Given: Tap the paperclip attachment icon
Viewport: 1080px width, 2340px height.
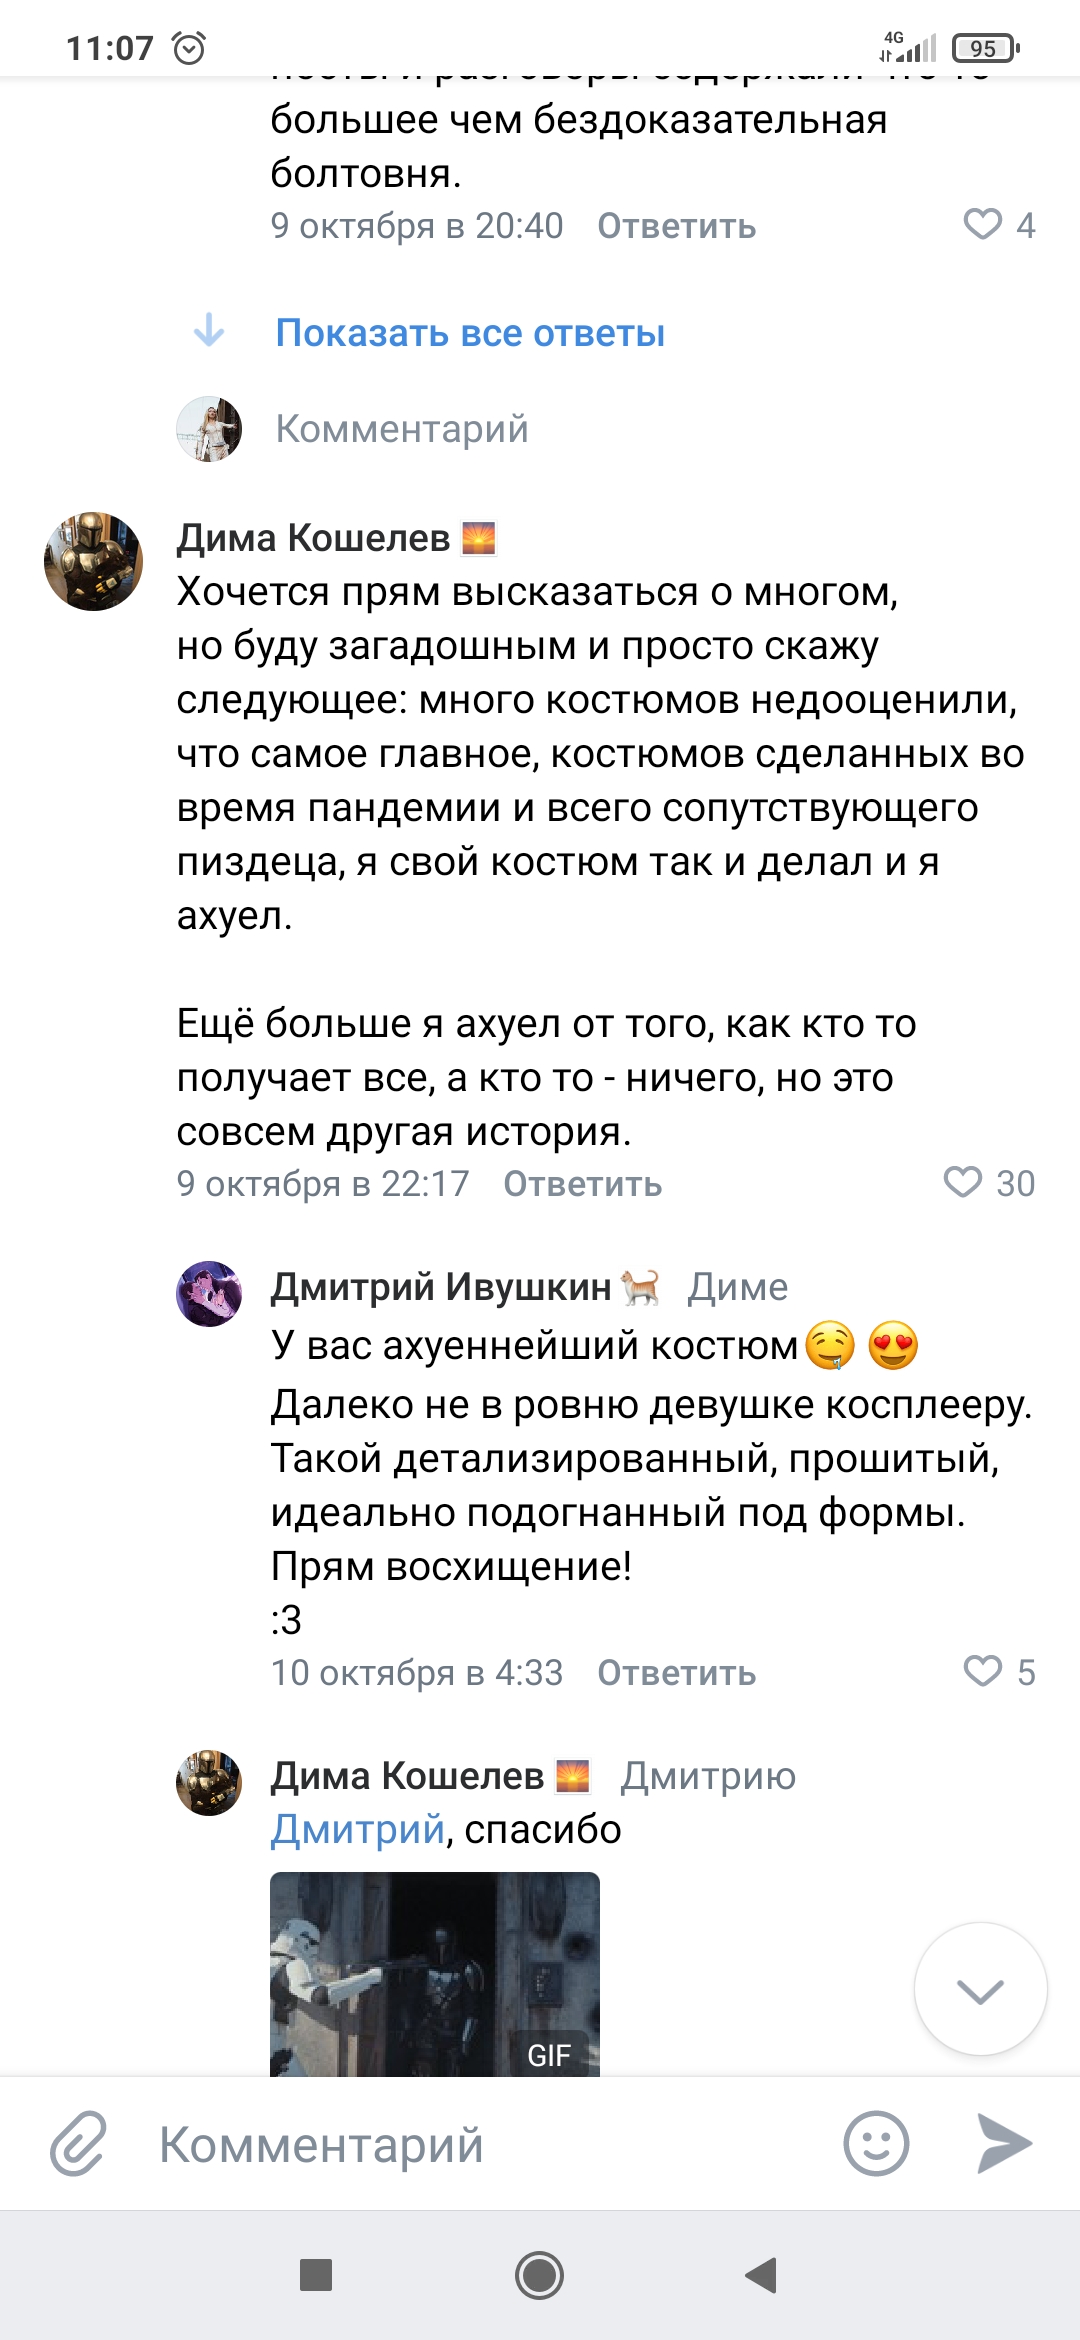Looking at the screenshot, I should tap(78, 2144).
